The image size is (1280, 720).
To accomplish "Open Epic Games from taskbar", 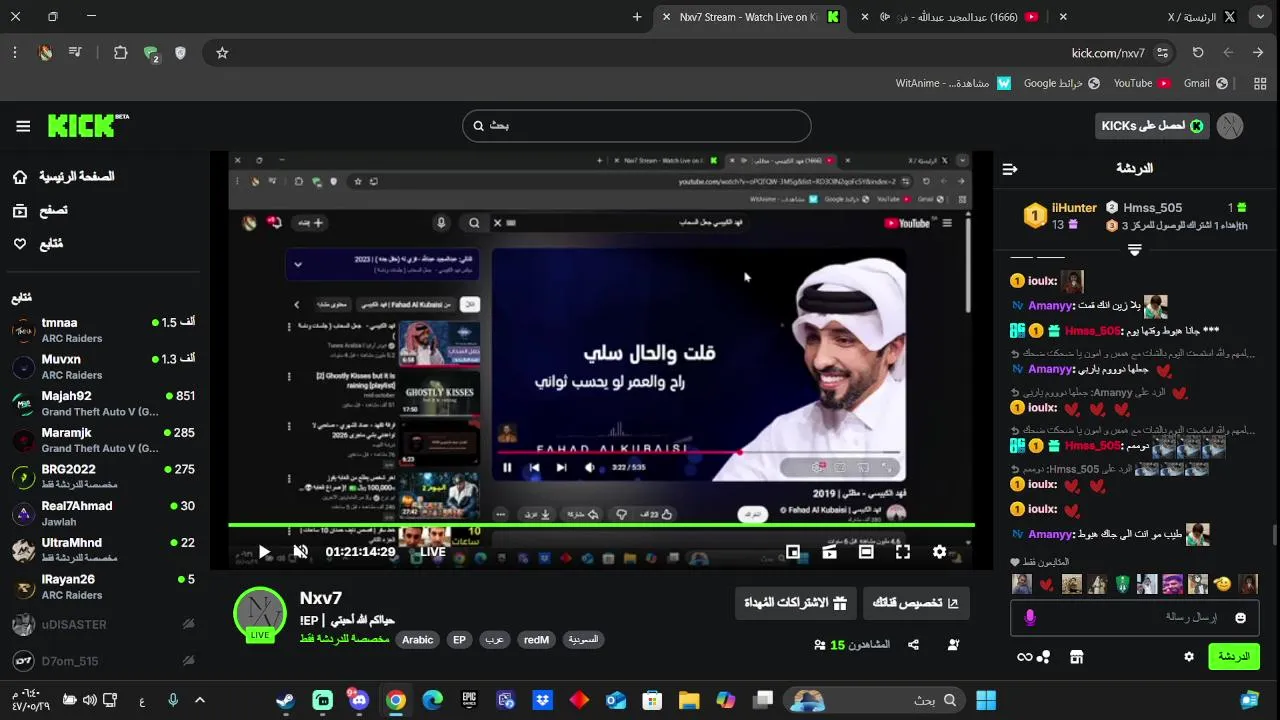I will tap(469, 701).
